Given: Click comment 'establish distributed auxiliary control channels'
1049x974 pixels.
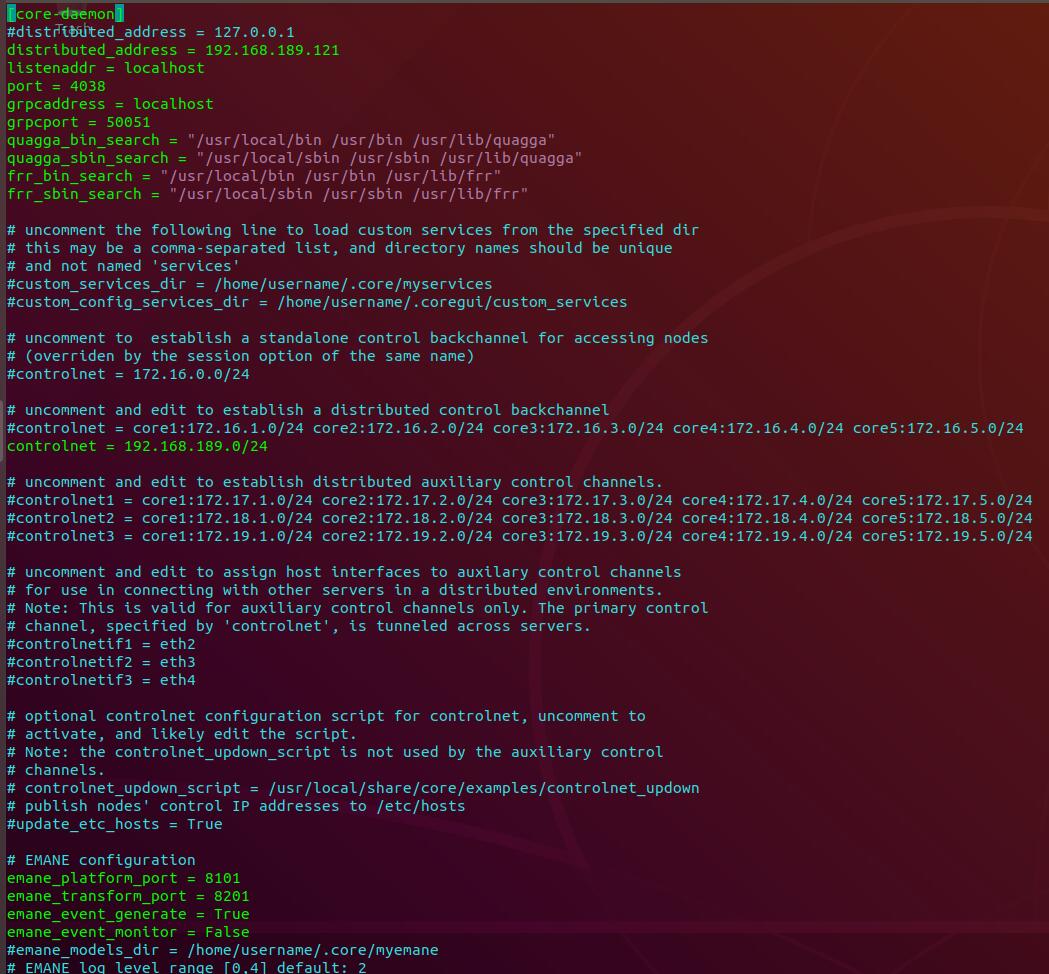Looking at the screenshot, I should pyautogui.click(x=335, y=483).
